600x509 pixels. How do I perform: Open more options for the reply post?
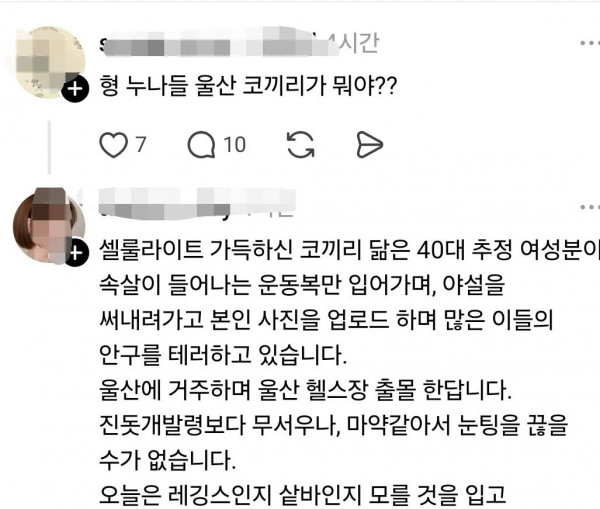point(590,207)
